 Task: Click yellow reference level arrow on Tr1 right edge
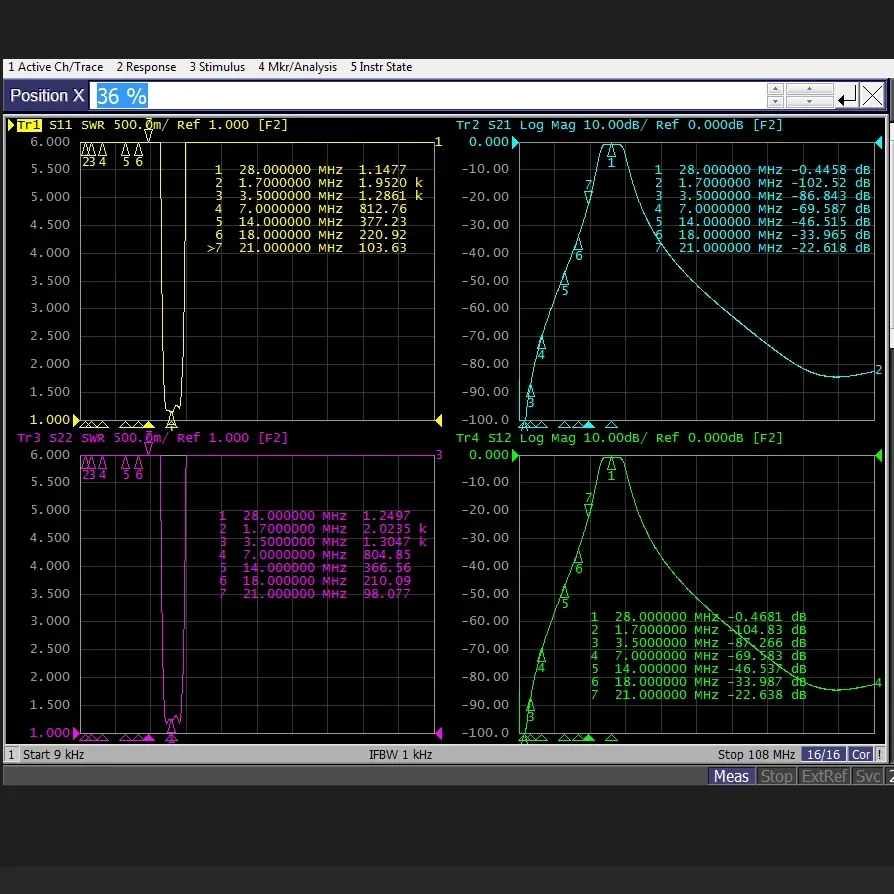point(438,419)
